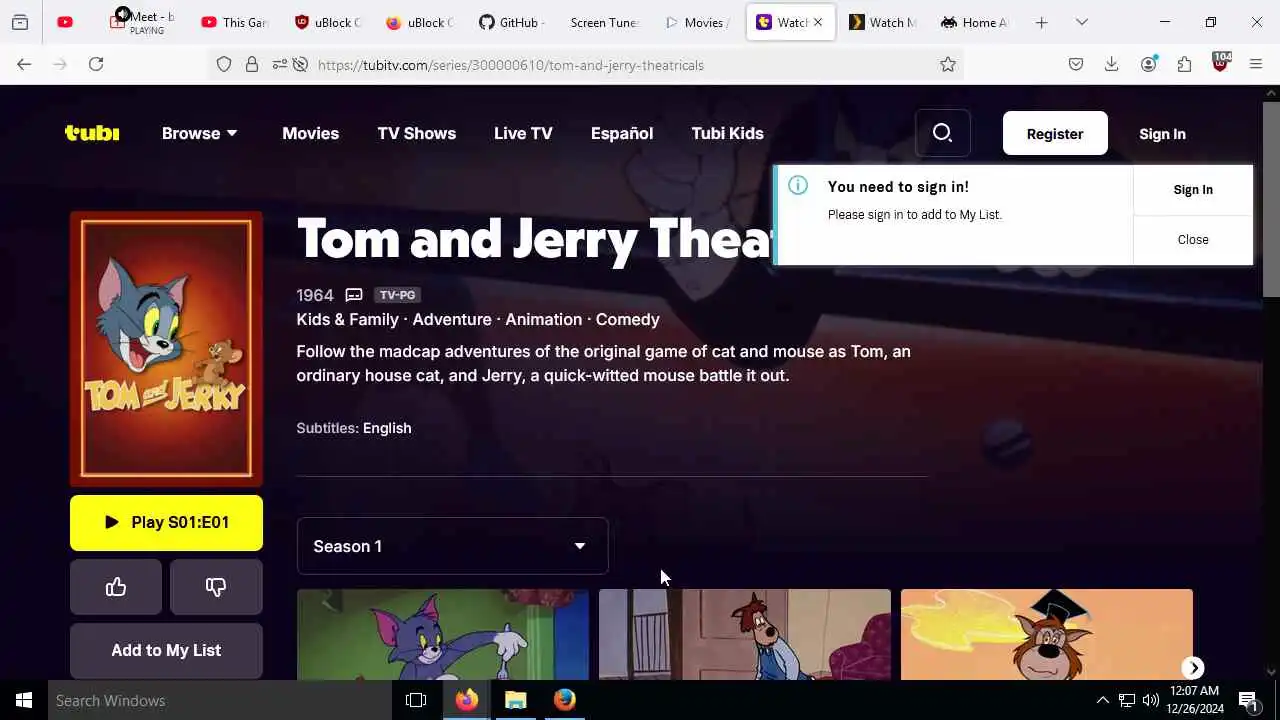Close the sign-in notification popup

tap(1193, 239)
